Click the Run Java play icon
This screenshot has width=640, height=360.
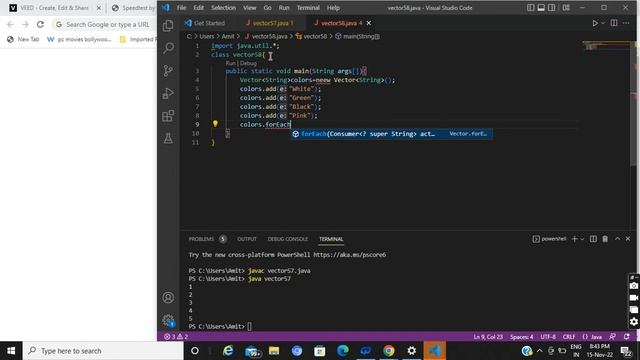pyautogui.click(x=595, y=23)
